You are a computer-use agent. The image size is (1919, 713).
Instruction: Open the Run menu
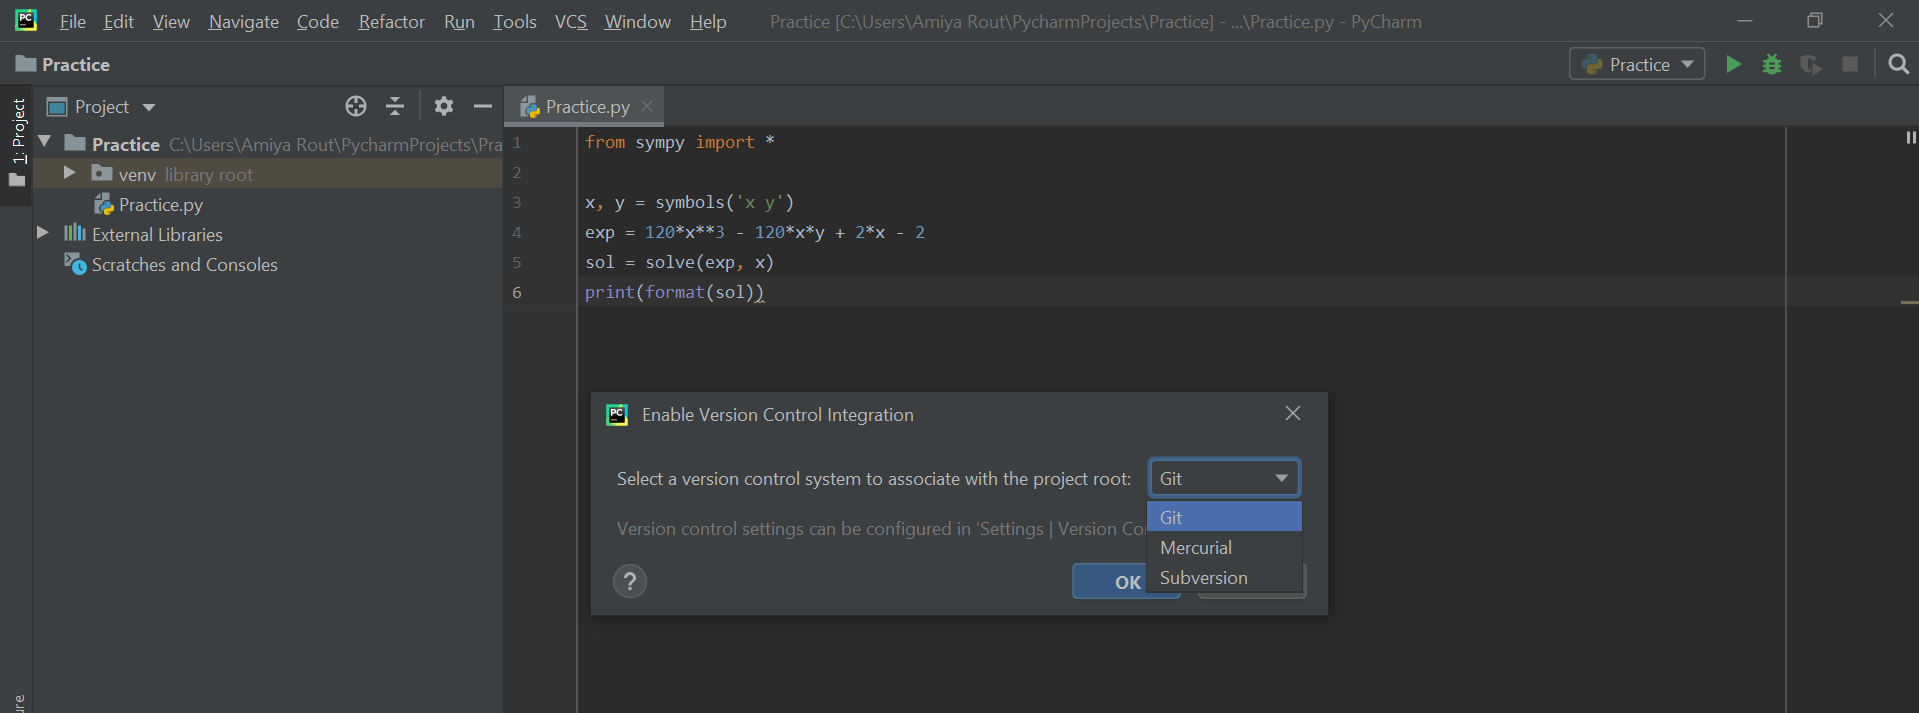click(x=459, y=21)
